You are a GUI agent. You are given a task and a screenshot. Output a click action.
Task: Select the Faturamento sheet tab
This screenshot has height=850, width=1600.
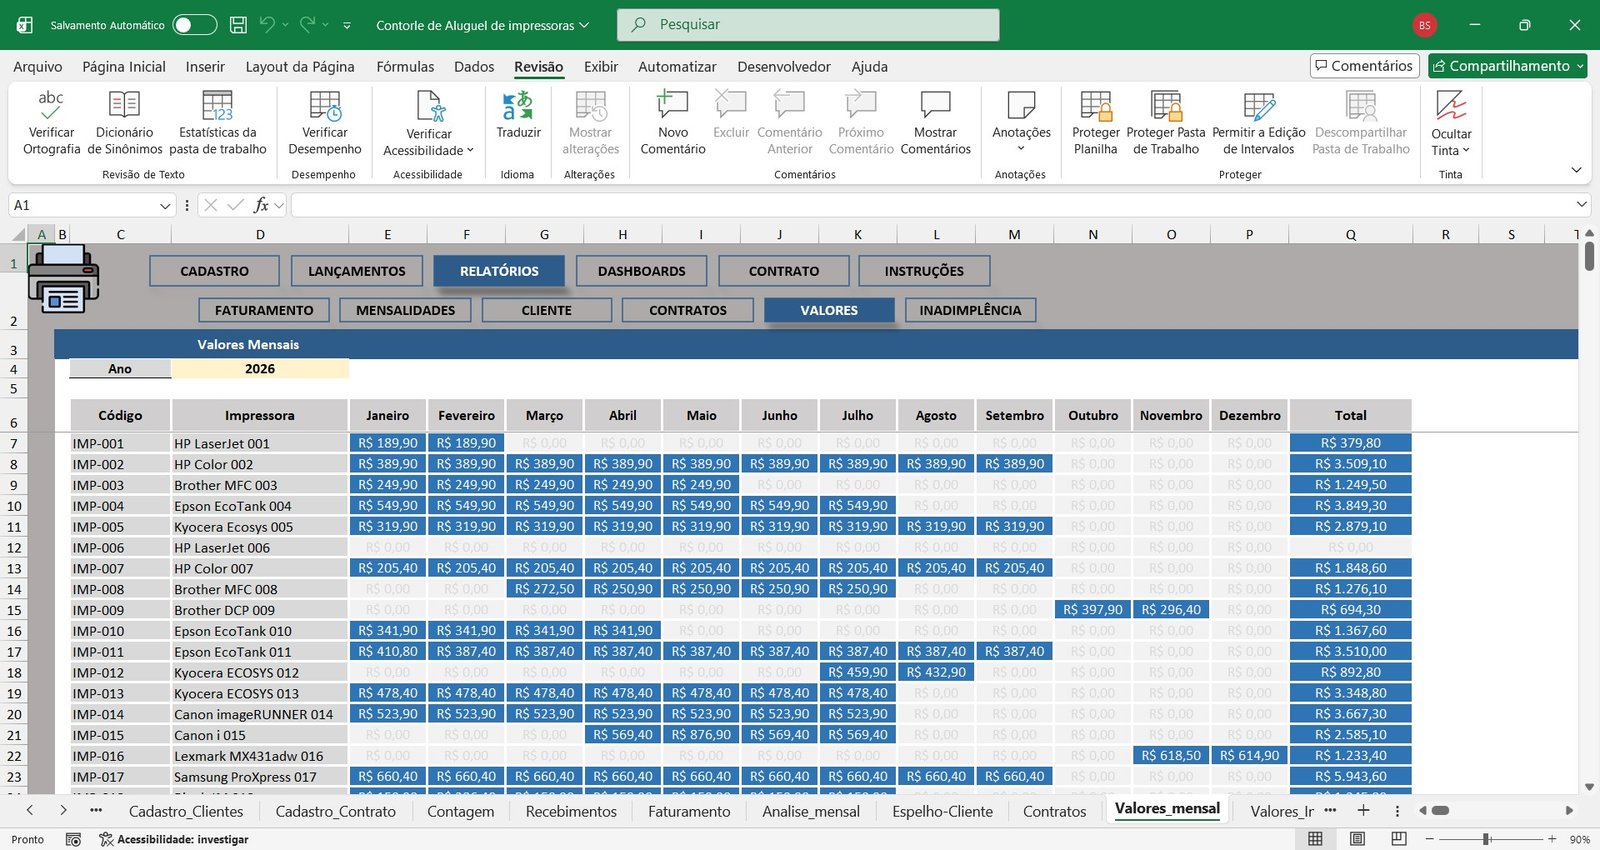tap(689, 812)
